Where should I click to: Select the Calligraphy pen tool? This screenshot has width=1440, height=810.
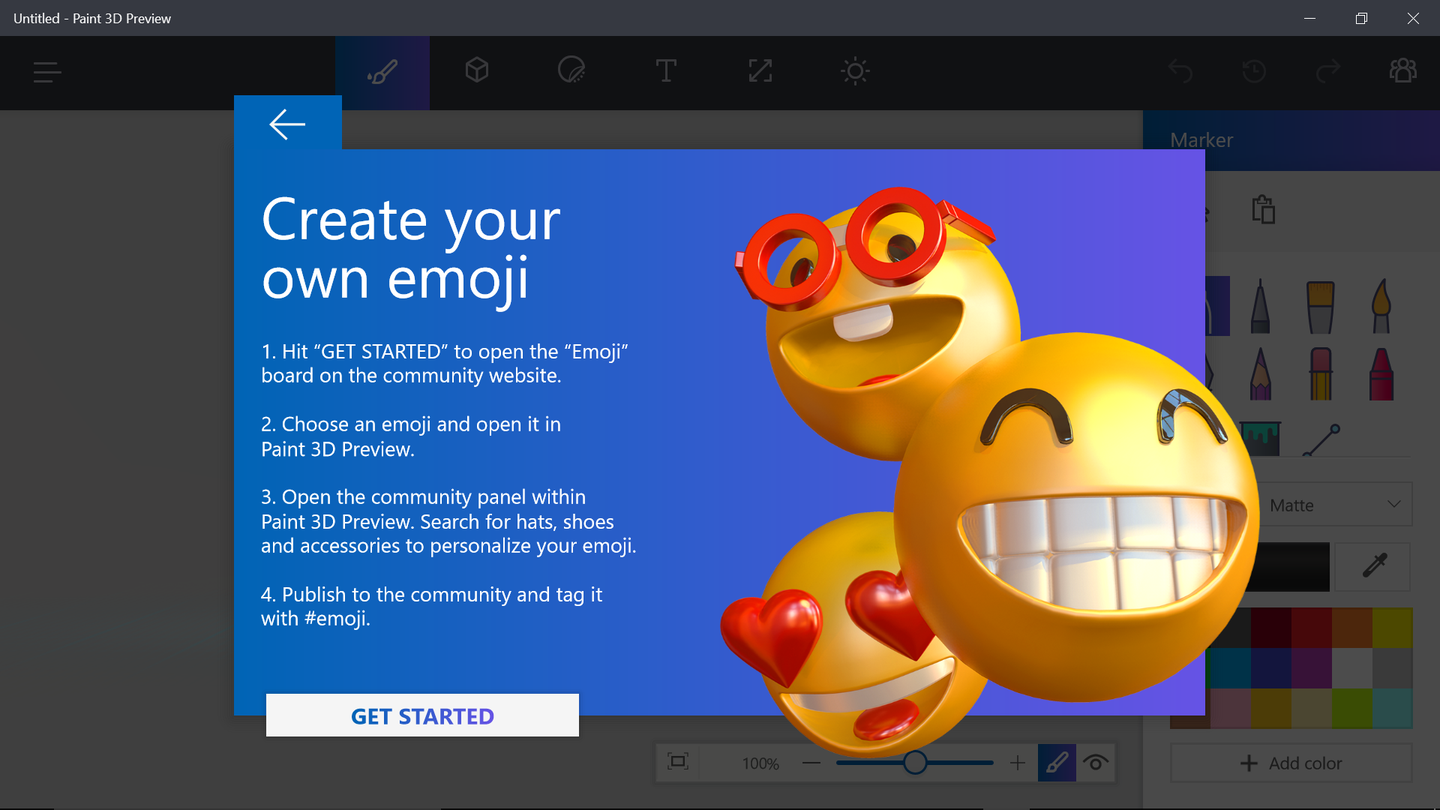click(1261, 306)
